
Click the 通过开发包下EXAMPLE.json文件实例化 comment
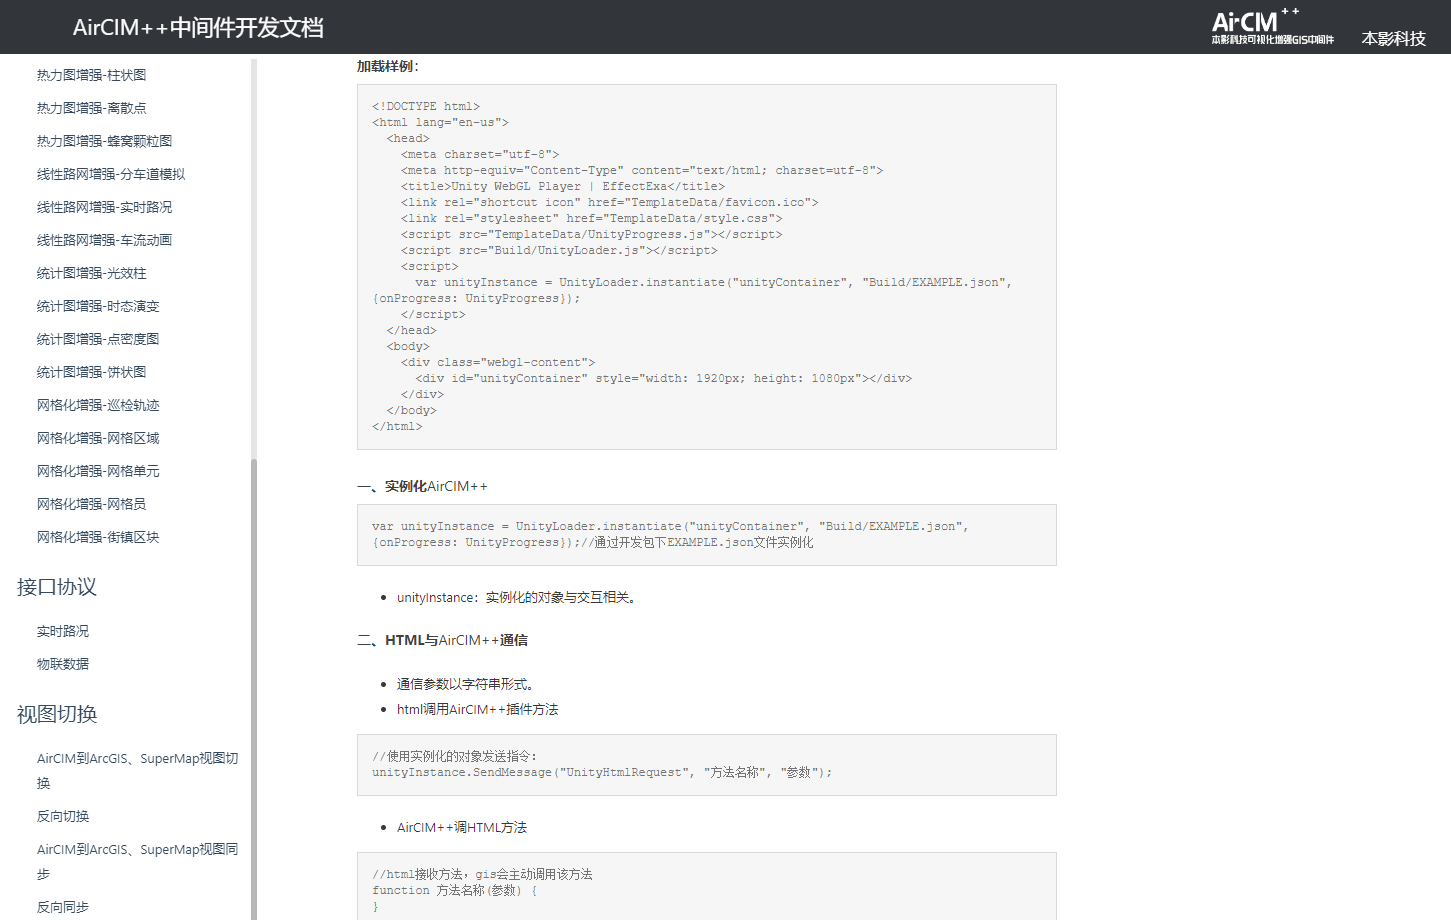(x=697, y=542)
